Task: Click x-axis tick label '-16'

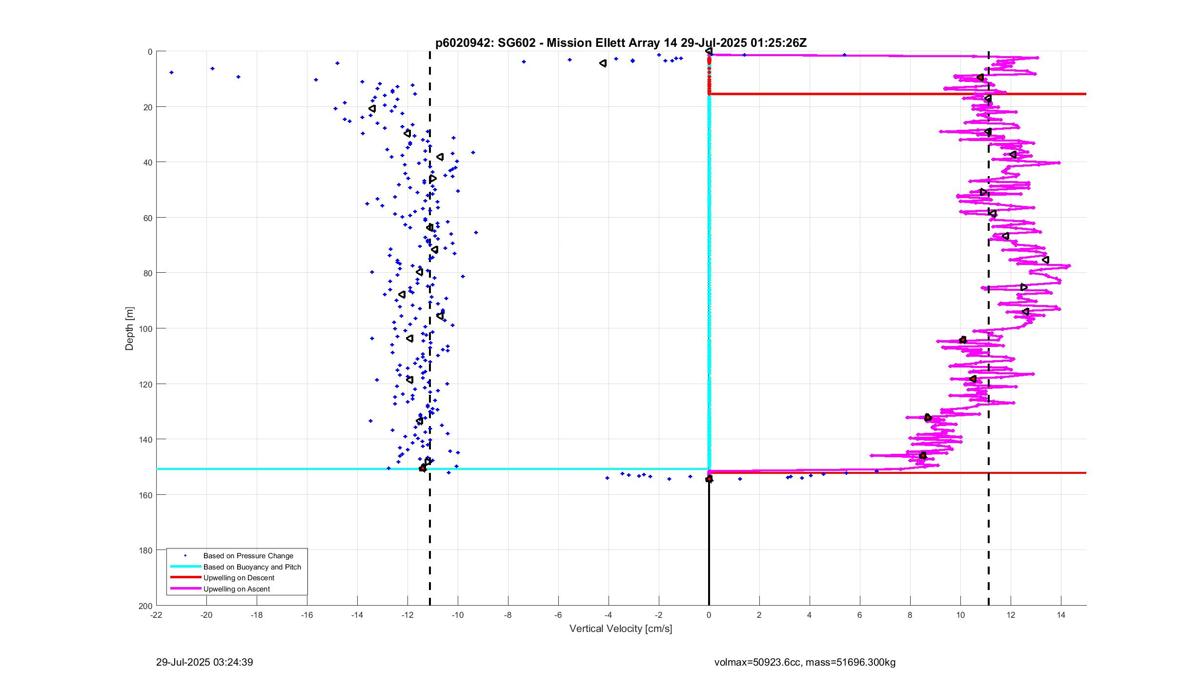Action: point(307,615)
